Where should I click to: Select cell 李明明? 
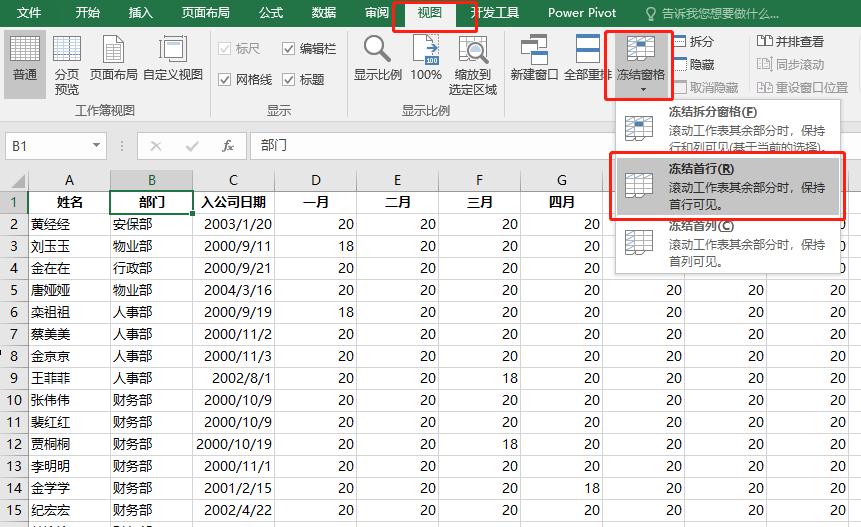[x=69, y=466]
